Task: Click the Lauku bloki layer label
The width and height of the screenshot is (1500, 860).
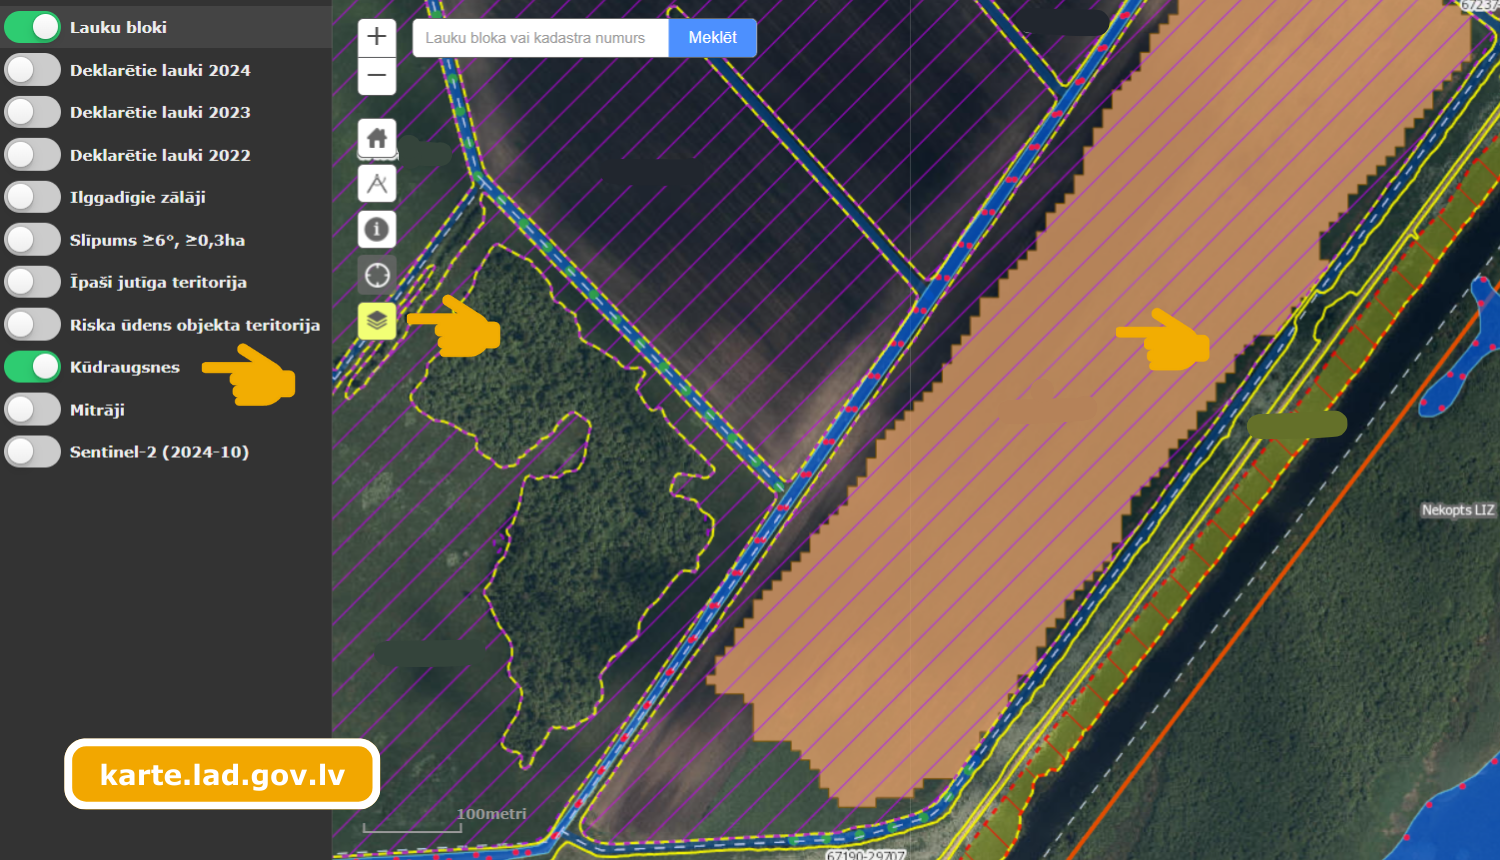Action: pos(118,27)
